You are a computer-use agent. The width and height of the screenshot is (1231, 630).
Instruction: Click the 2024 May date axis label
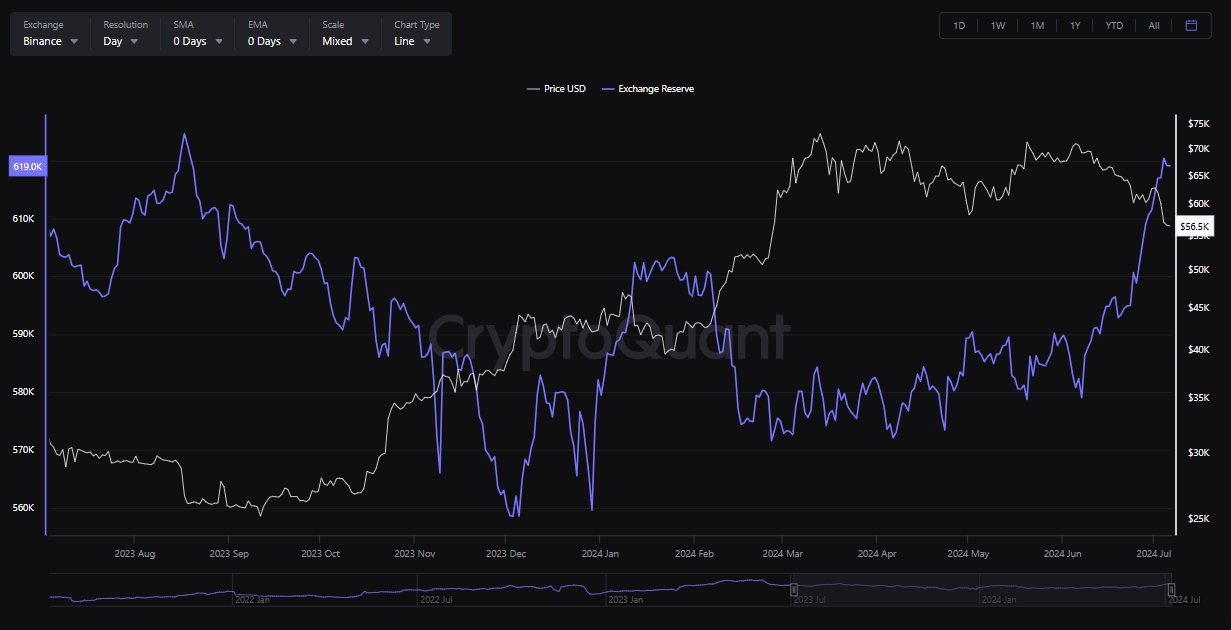pos(968,553)
